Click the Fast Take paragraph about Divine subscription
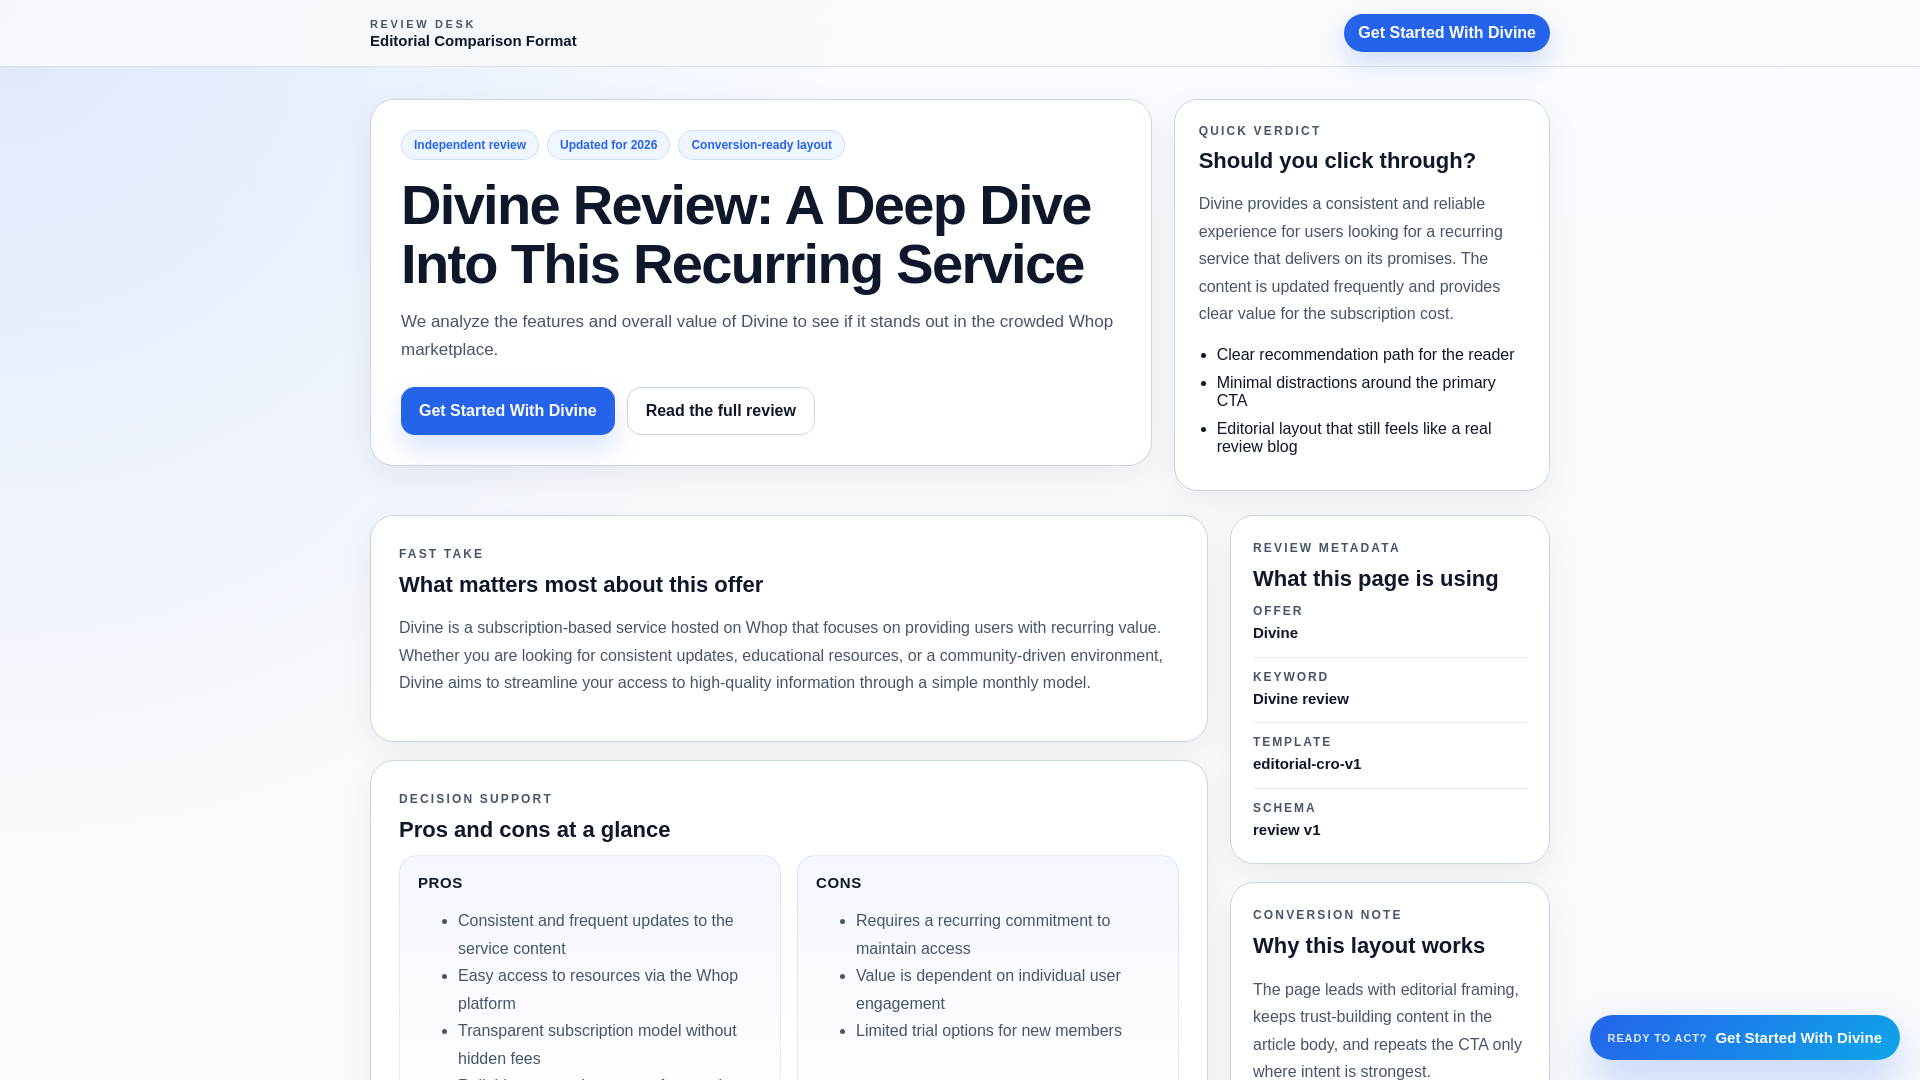Image resolution: width=1920 pixels, height=1080 pixels. pyautogui.click(x=781, y=656)
